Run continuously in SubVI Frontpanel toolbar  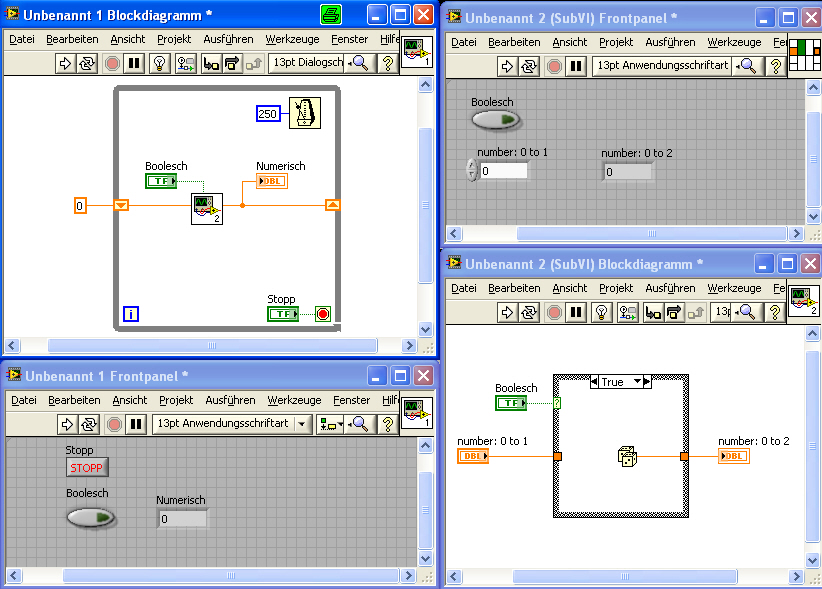coord(528,67)
